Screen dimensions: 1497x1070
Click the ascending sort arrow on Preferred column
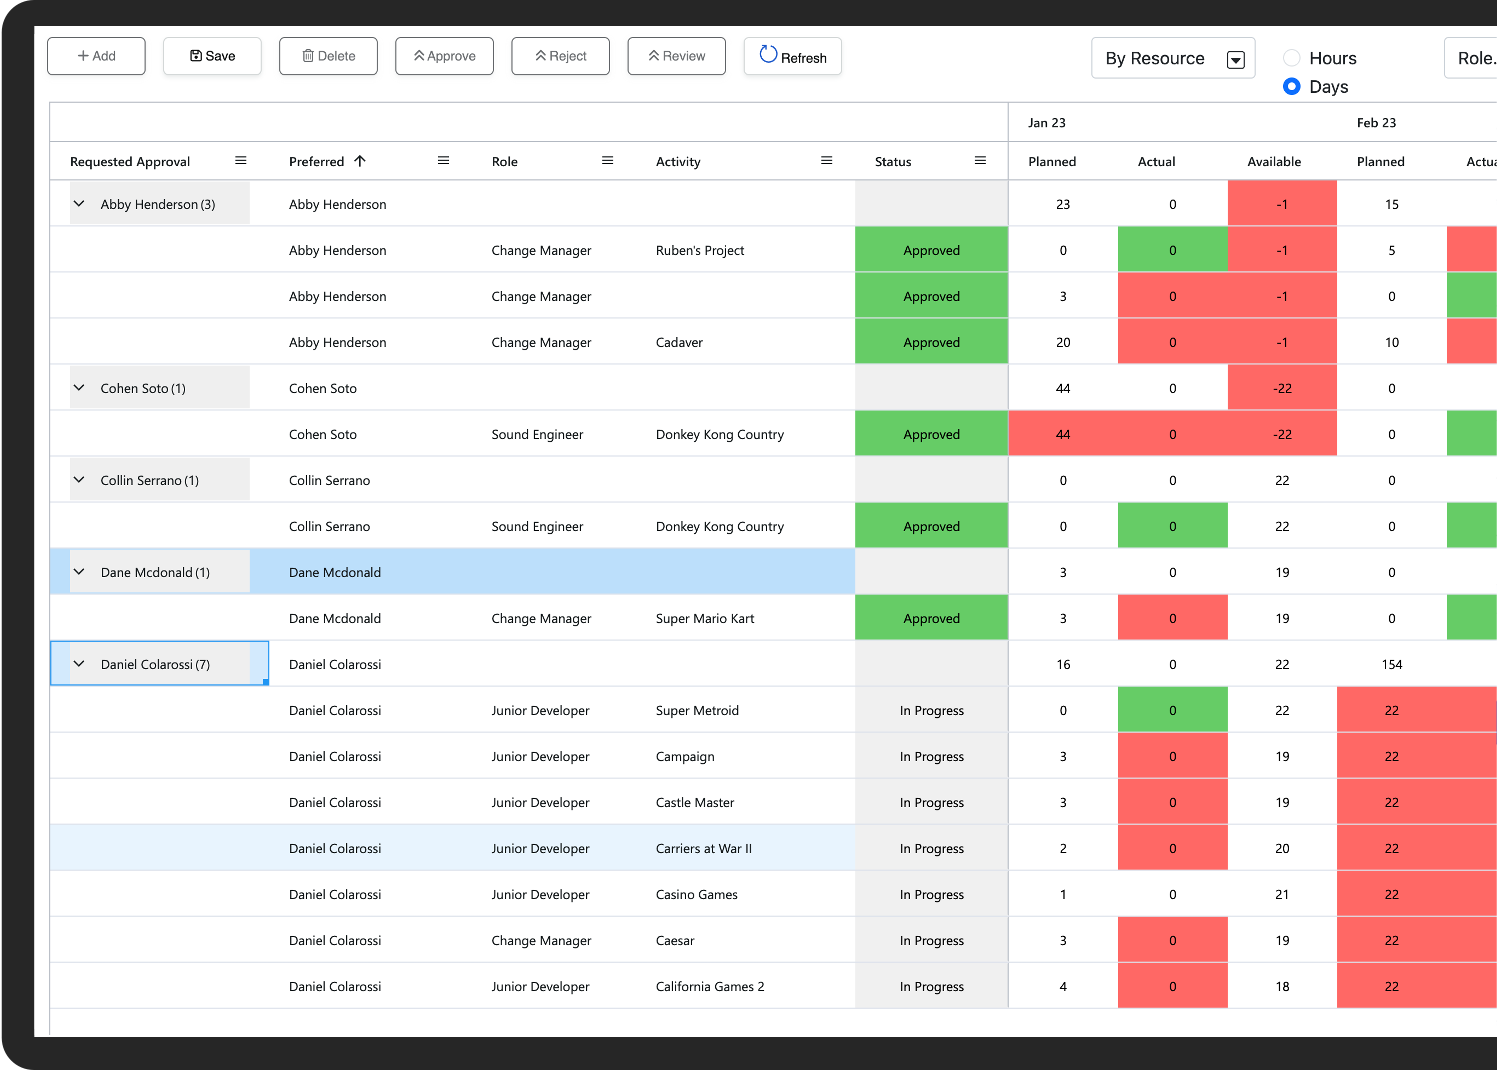coord(361,160)
